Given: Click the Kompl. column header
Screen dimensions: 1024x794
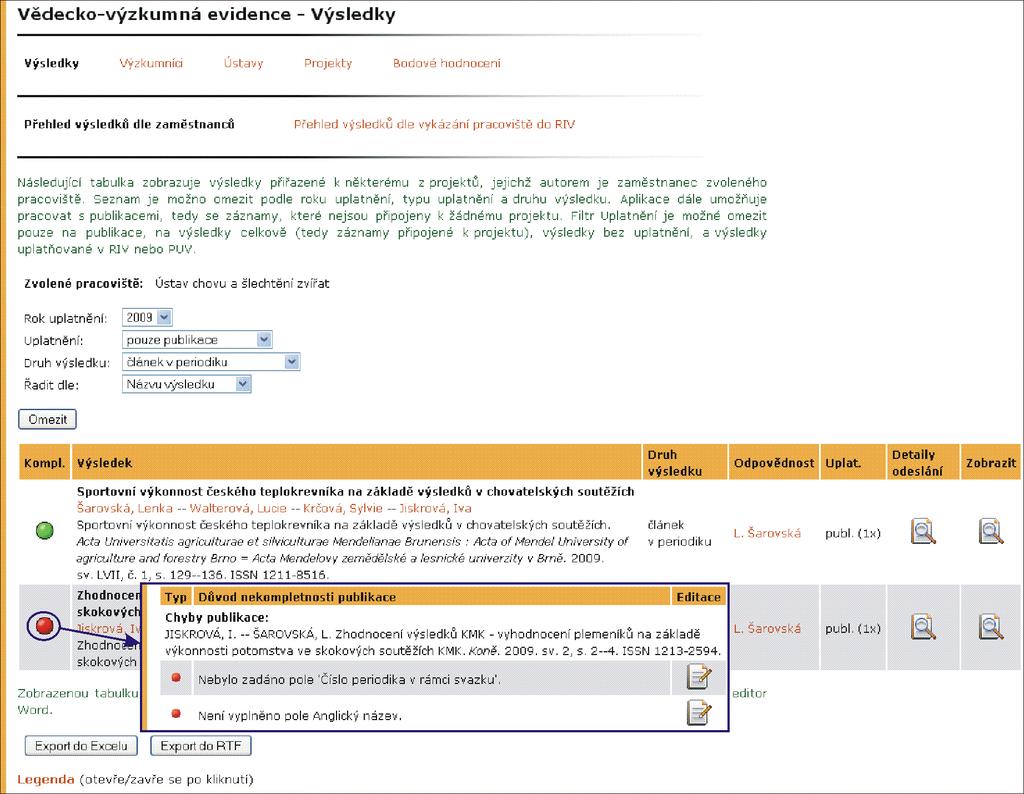Looking at the screenshot, I should point(44,462).
